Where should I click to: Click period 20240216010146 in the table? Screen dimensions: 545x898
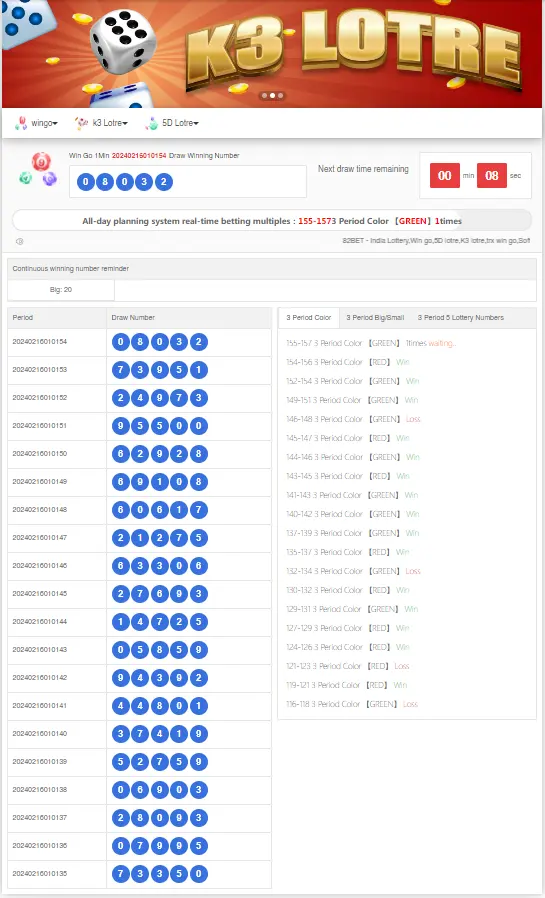40,566
